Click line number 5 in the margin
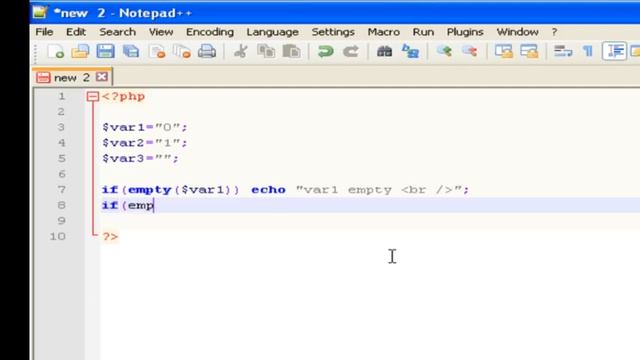Screen dimensions: 640x360 point(62,158)
